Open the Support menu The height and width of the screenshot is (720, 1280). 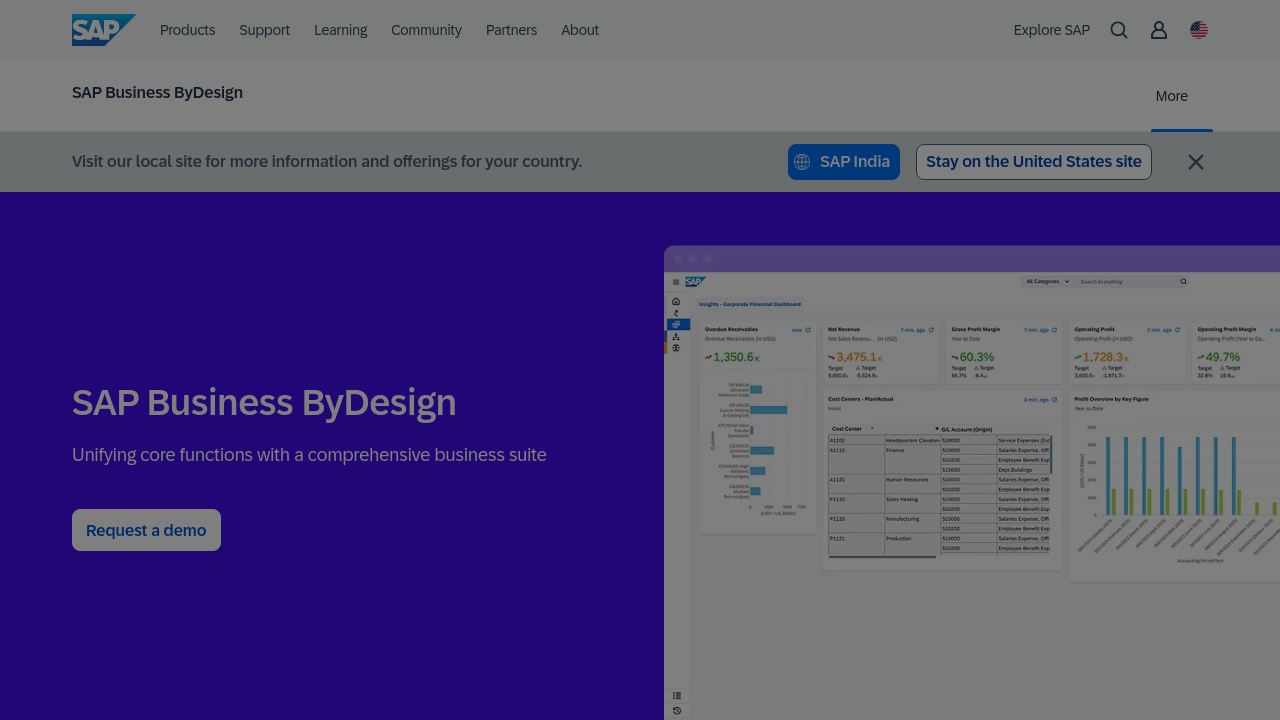pyautogui.click(x=264, y=30)
